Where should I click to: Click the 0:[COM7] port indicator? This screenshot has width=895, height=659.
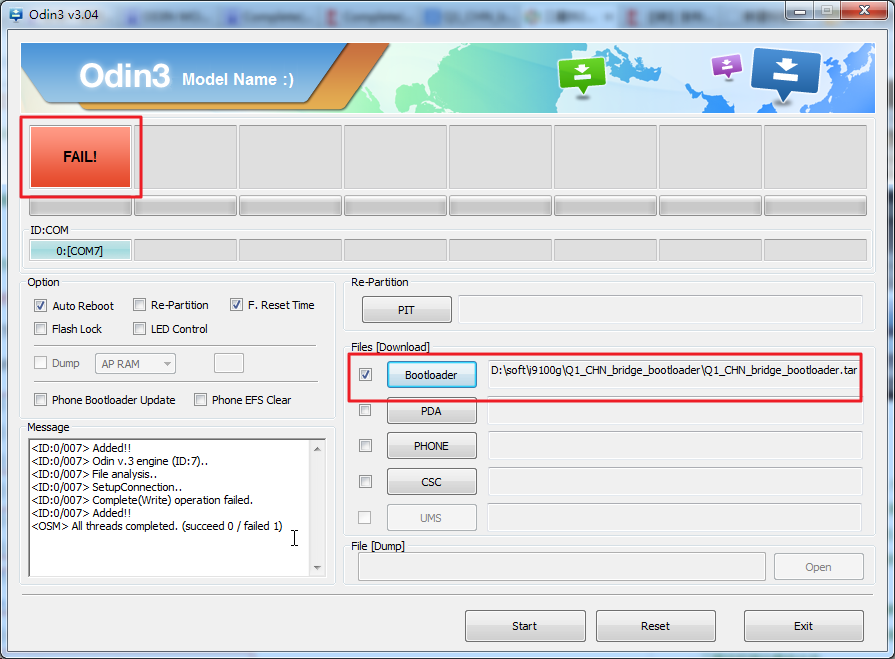[x=80, y=250]
